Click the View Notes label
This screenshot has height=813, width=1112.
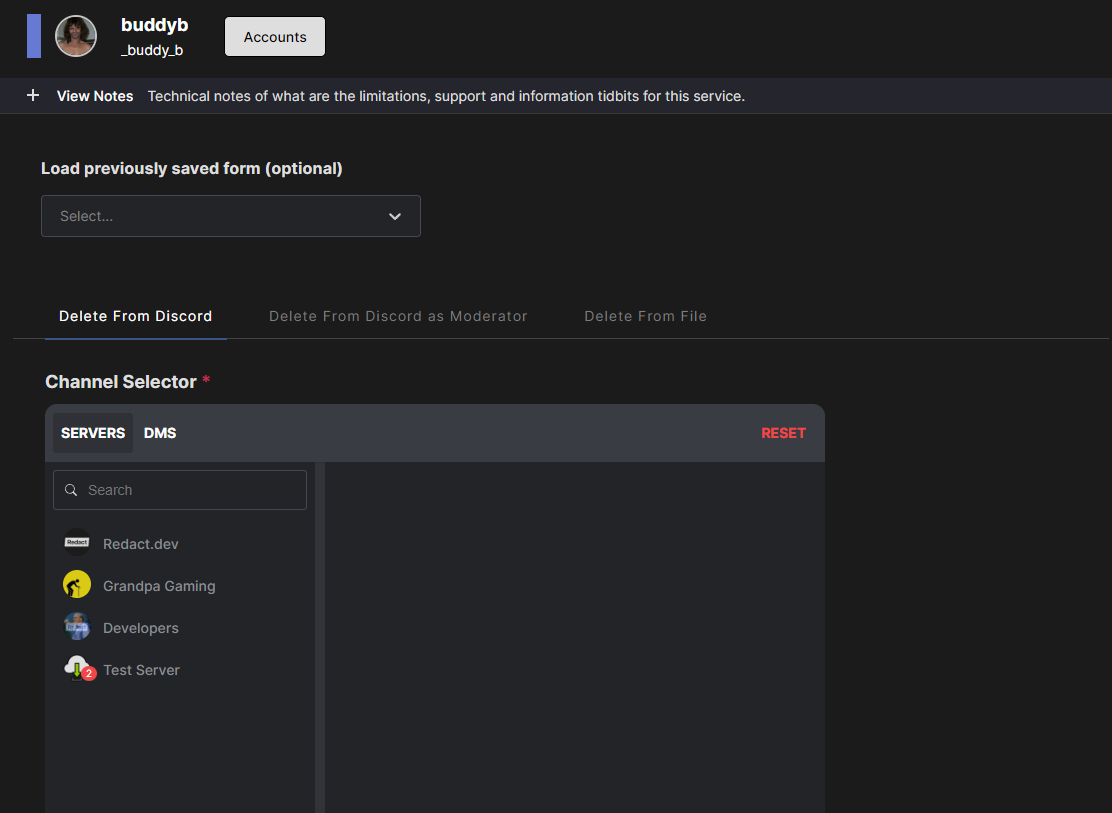pos(95,96)
